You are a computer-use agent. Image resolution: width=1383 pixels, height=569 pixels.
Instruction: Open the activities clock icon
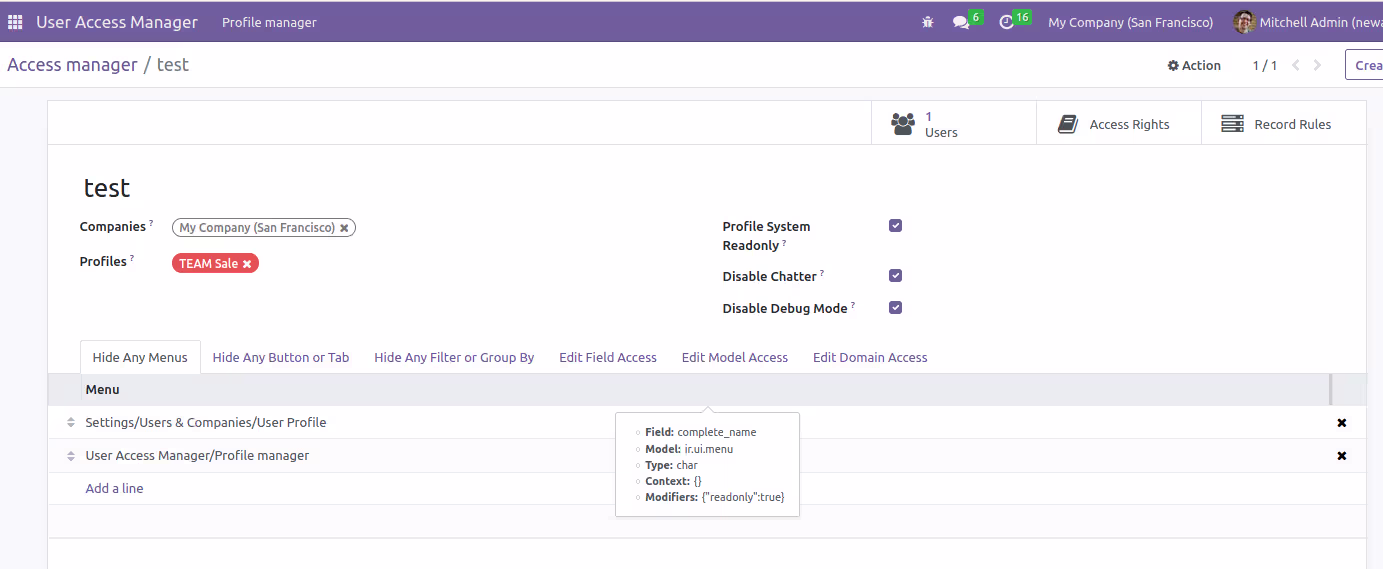point(1006,22)
